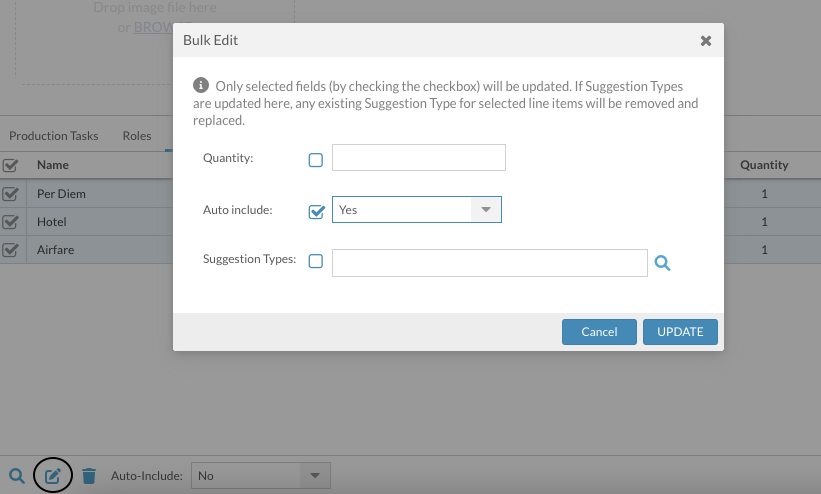This screenshot has width=821, height=494.
Task: Enable the Quantity field checkbox
Action: (316, 159)
